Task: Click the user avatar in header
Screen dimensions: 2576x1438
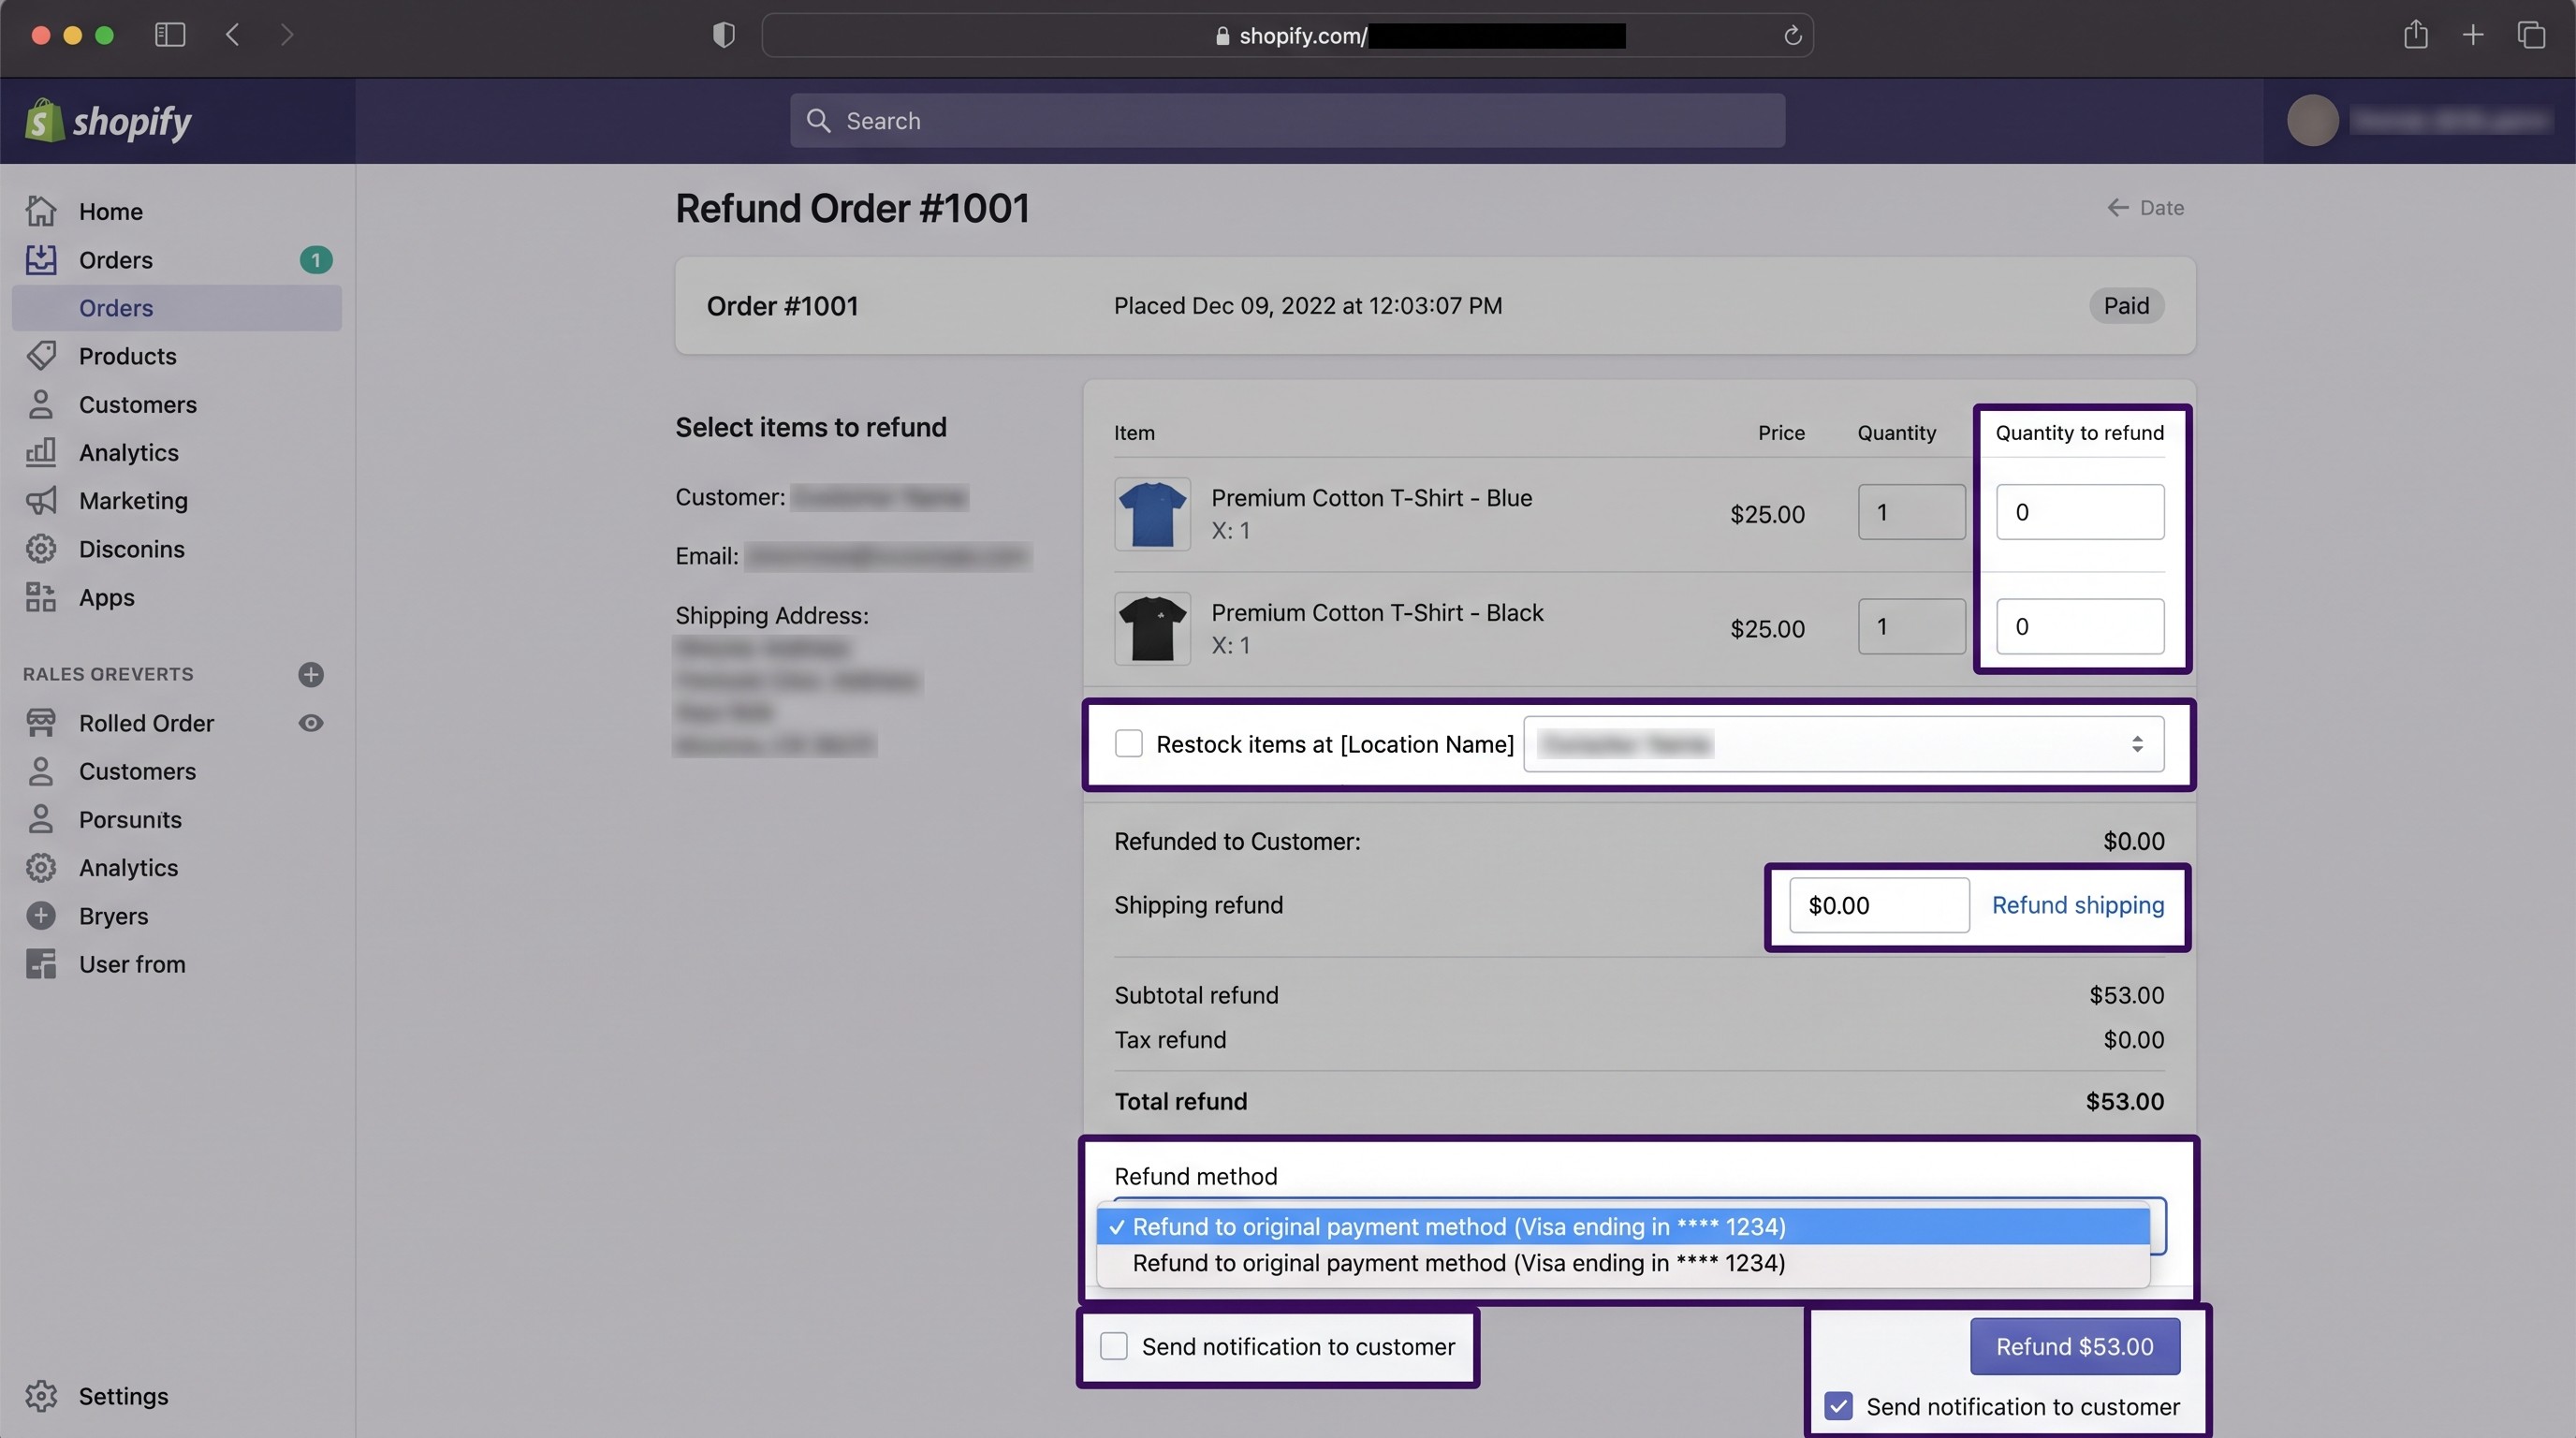Action: (x=2312, y=121)
